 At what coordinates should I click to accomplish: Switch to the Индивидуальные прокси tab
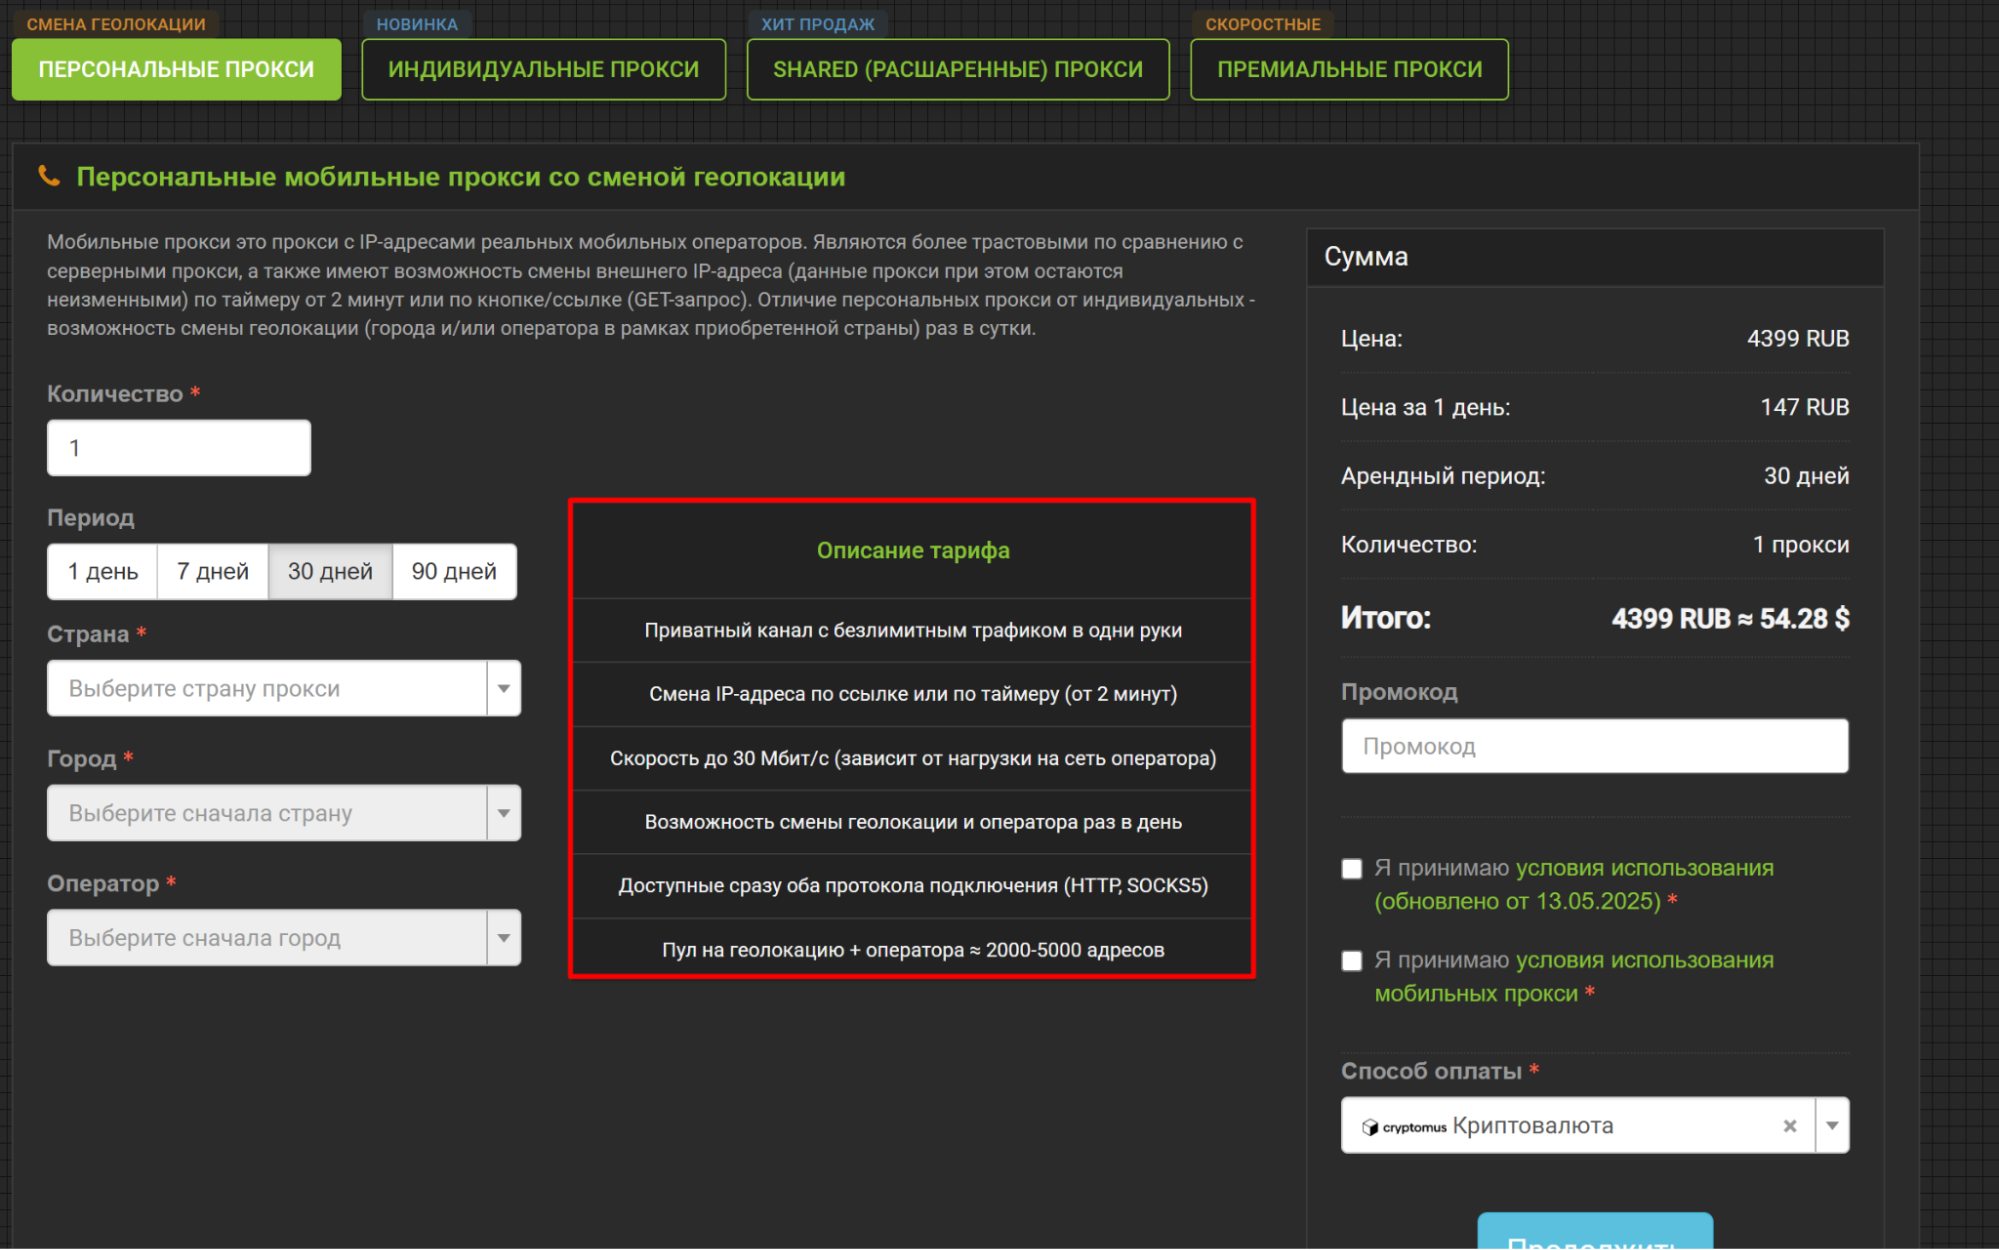pos(543,69)
